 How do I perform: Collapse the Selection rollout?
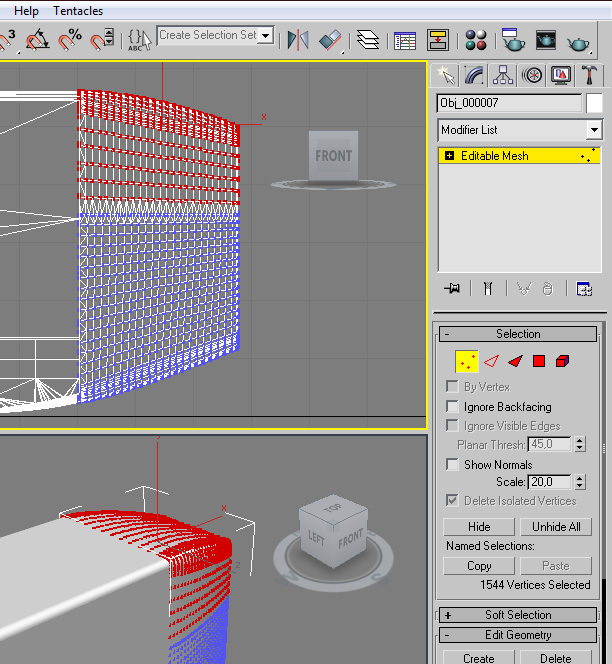pos(518,334)
